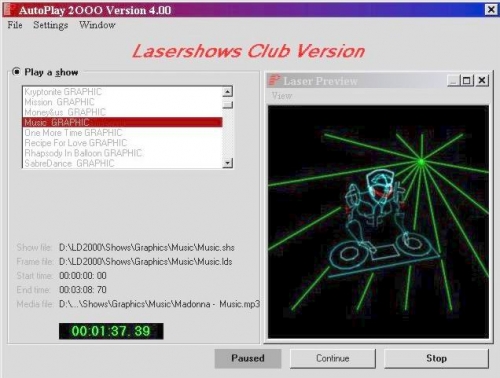Click the Continue button
Screen dimensions: 500x378
[333, 358]
